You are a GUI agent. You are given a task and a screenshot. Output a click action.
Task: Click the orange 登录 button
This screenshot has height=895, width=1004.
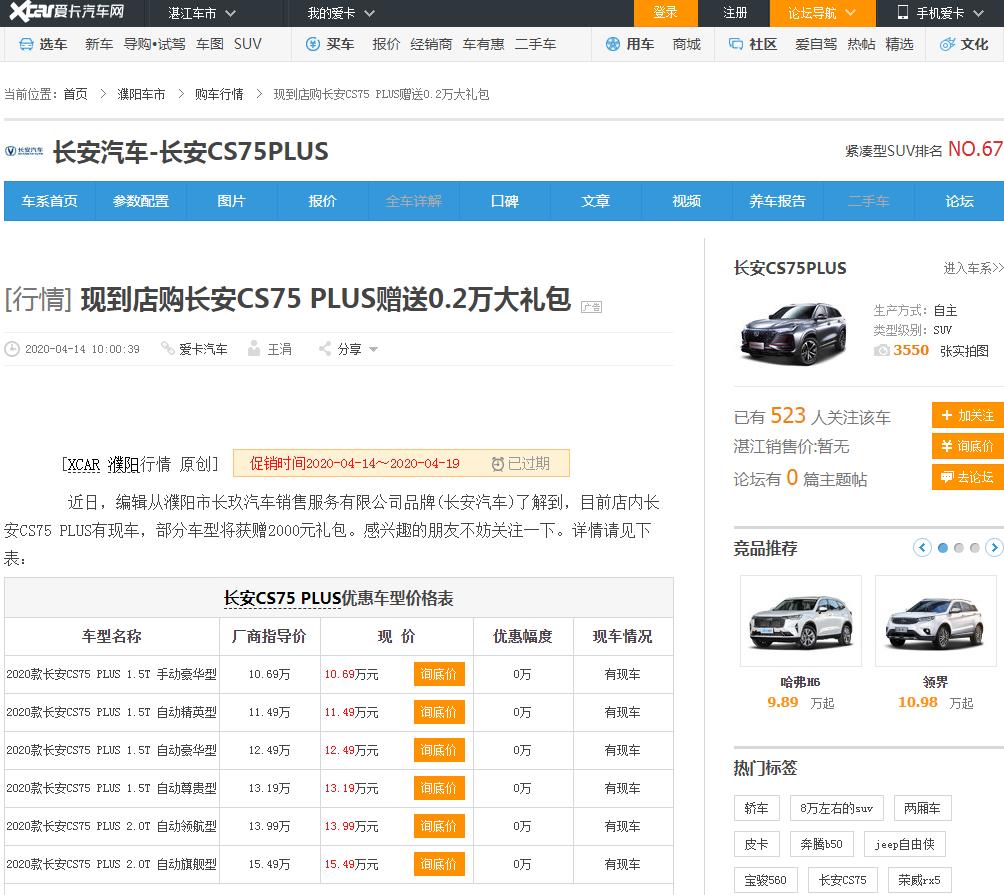(x=665, y=13)
